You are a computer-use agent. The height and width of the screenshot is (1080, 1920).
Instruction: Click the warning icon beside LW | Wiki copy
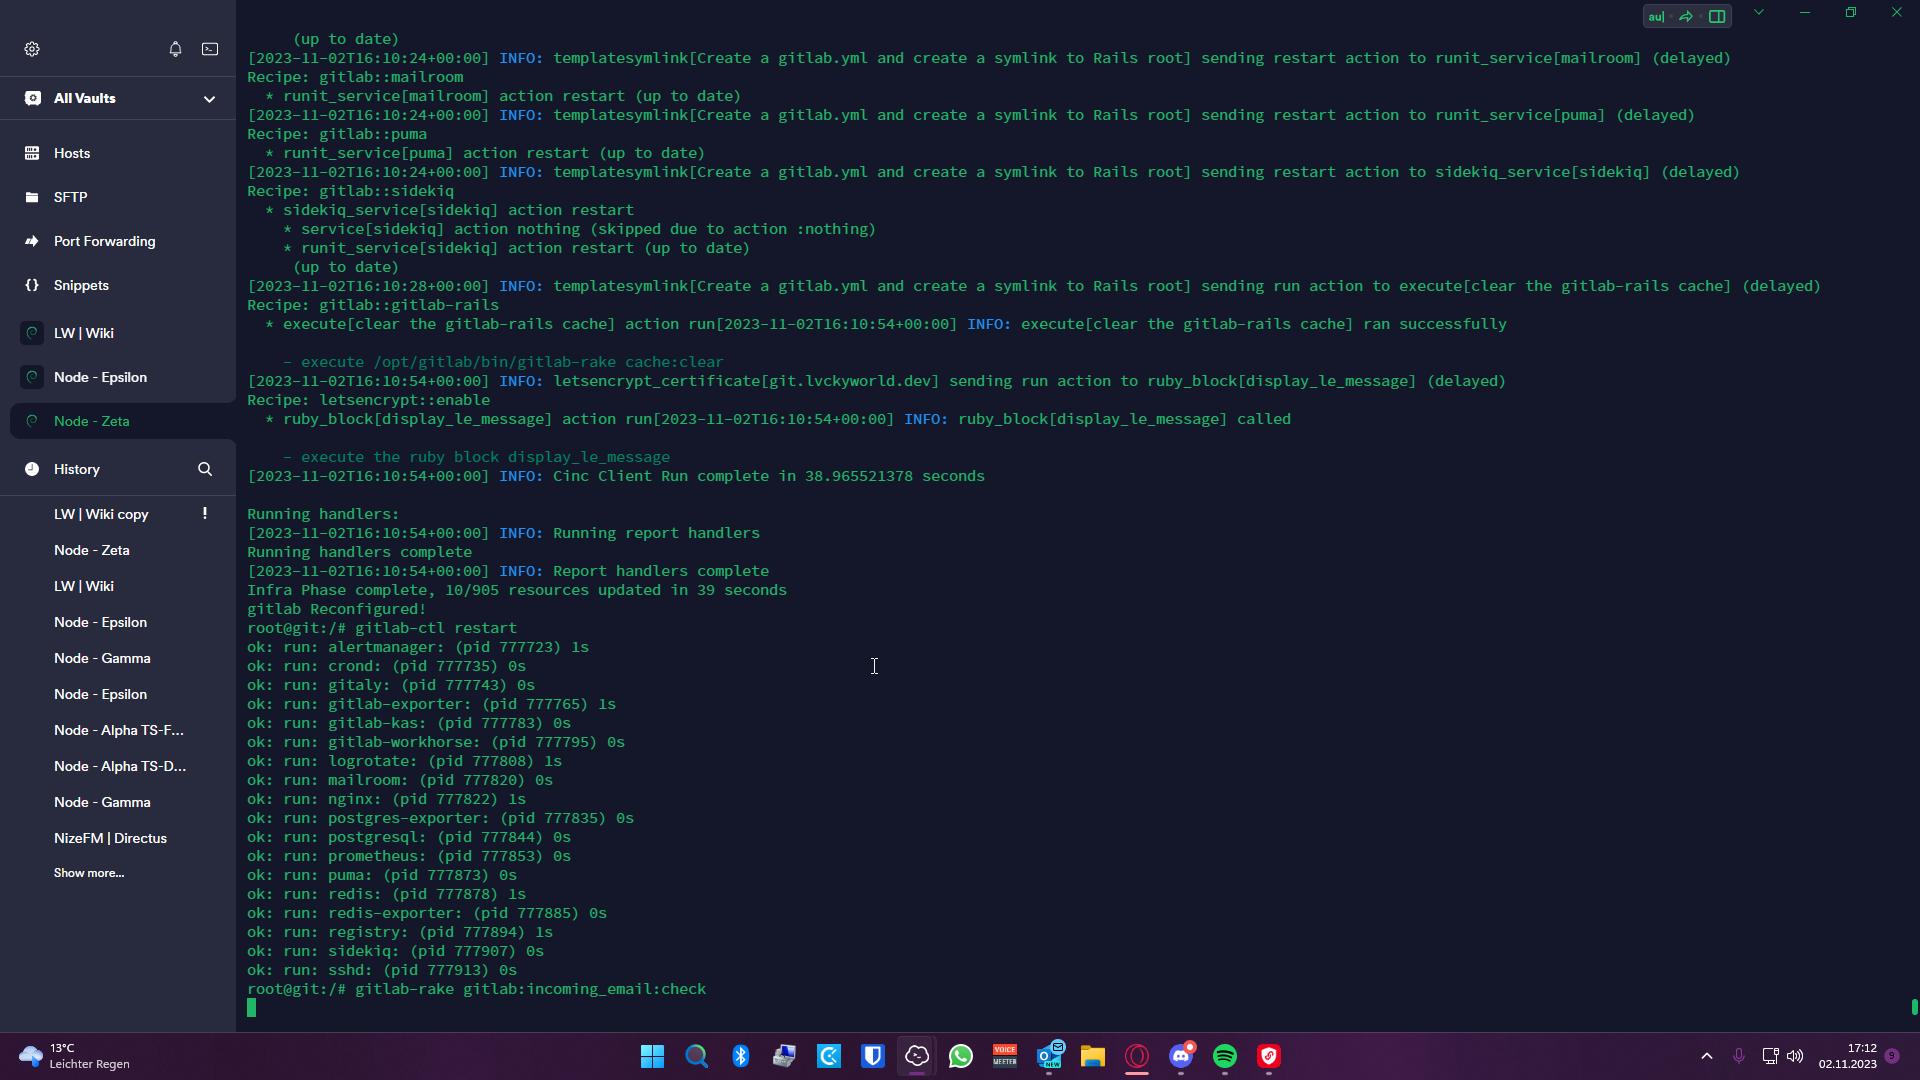tap(205, 513)
